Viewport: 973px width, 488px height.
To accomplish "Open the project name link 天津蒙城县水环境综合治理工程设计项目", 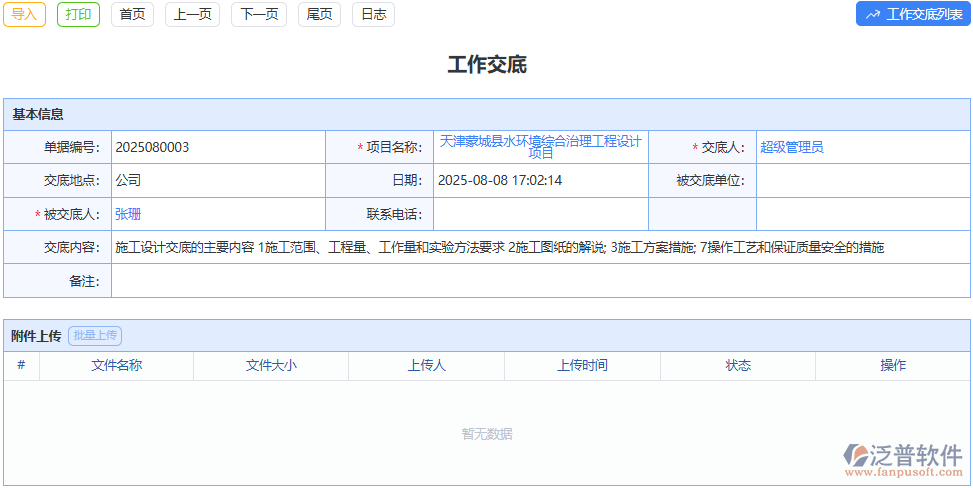I will tap(540, 147).
